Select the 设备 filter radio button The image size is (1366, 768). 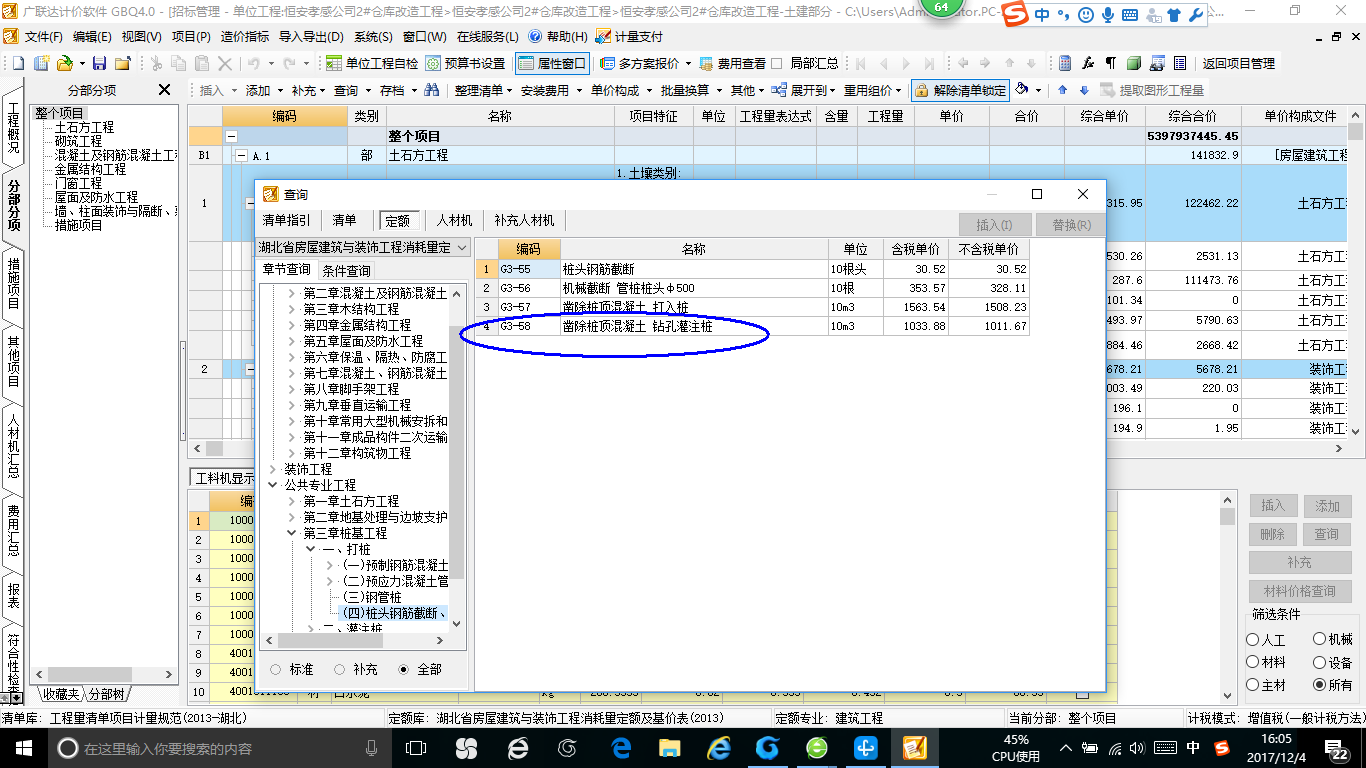click(x=1320, y=662)
